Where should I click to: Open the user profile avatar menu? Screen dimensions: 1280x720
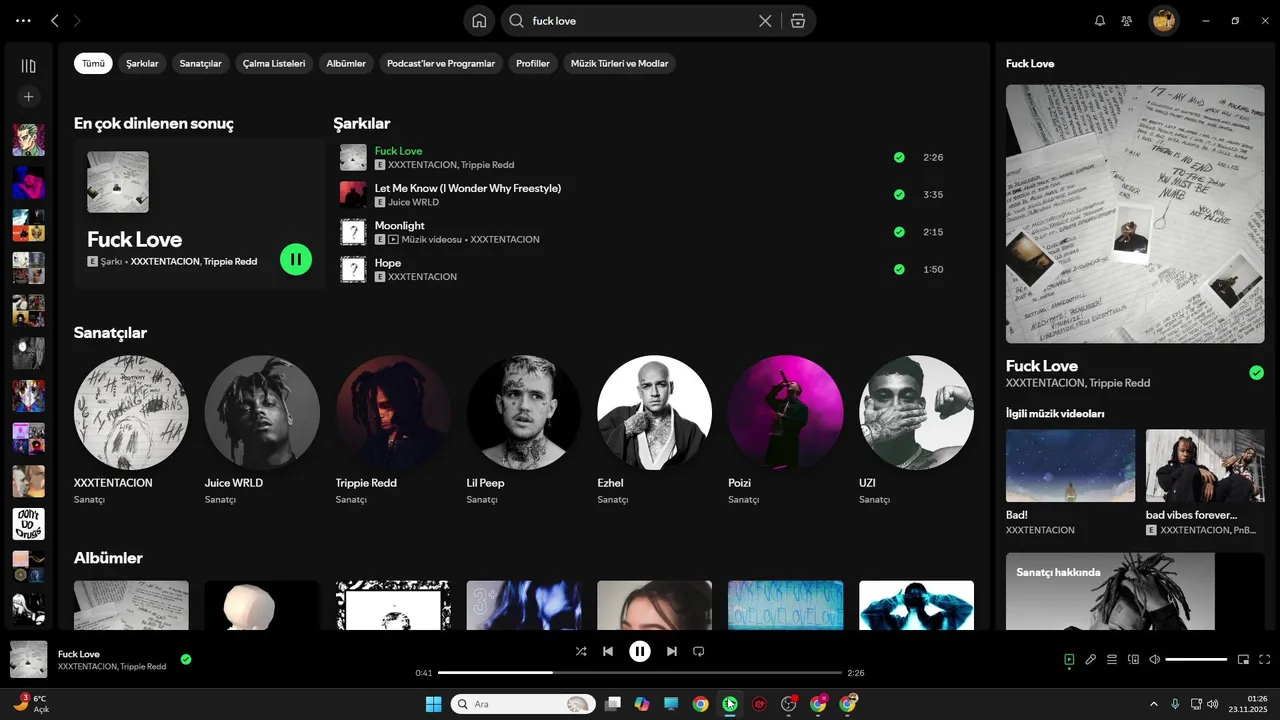tap(1163, 20)
